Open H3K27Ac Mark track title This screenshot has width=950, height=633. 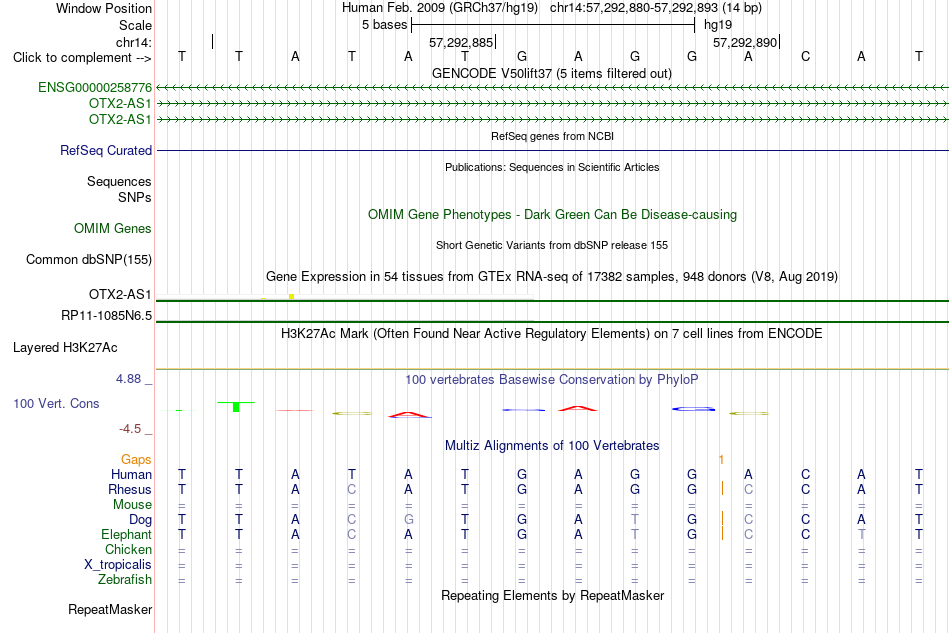click(552, 334)
